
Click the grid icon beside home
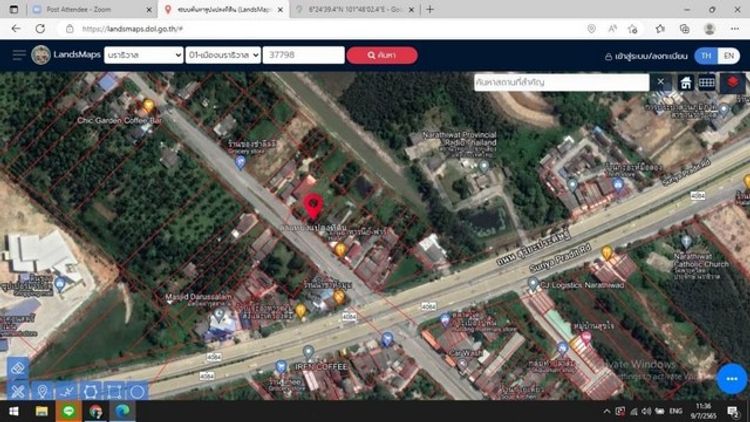click(707, 82)
